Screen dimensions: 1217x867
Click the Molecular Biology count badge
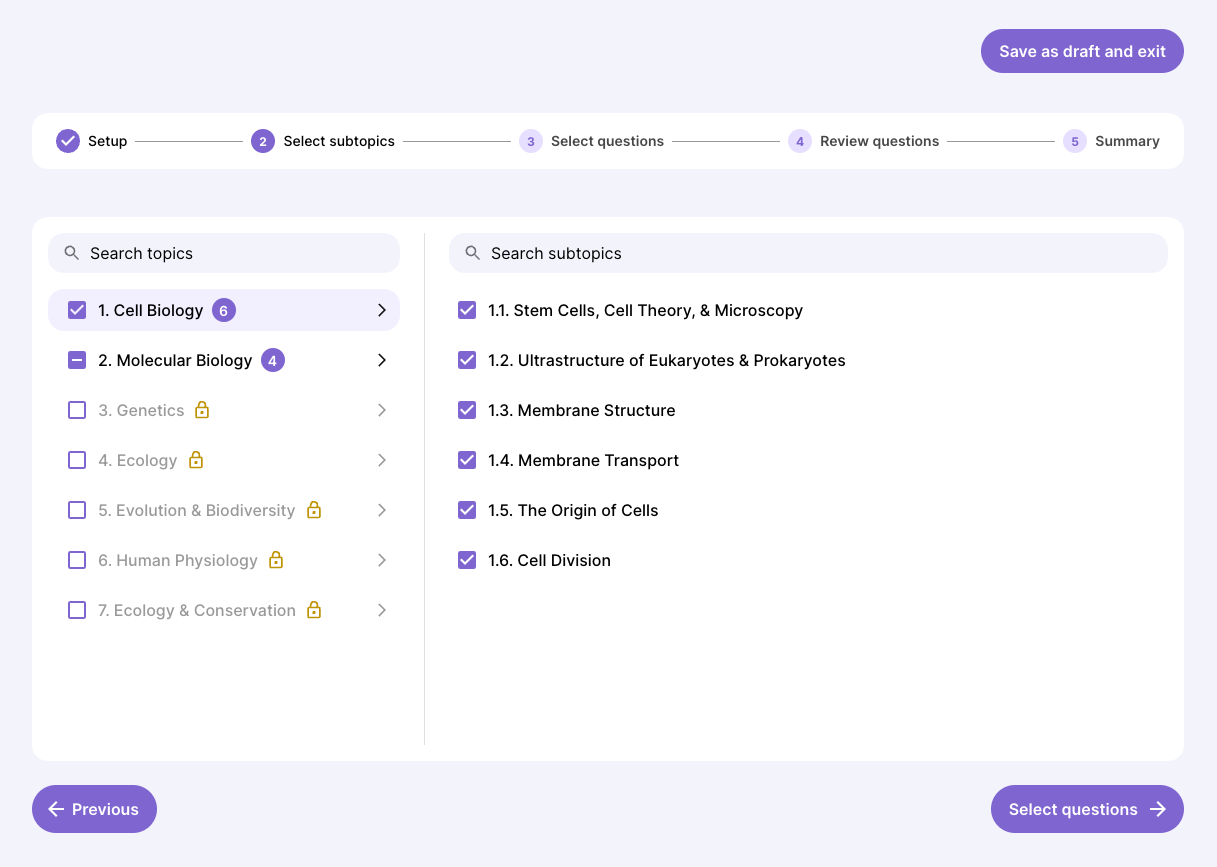click(273, 360)
